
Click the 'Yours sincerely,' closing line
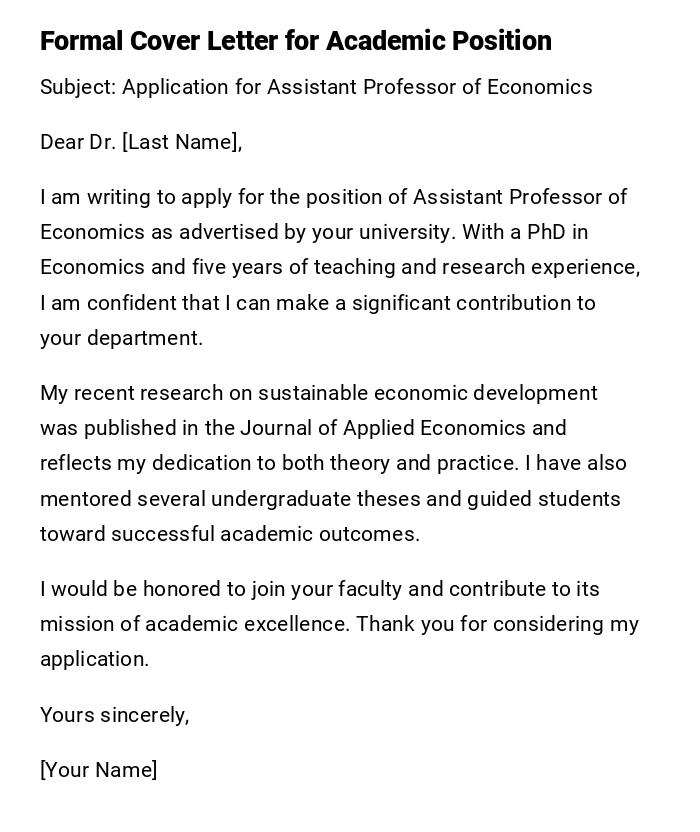pos(114,715)
